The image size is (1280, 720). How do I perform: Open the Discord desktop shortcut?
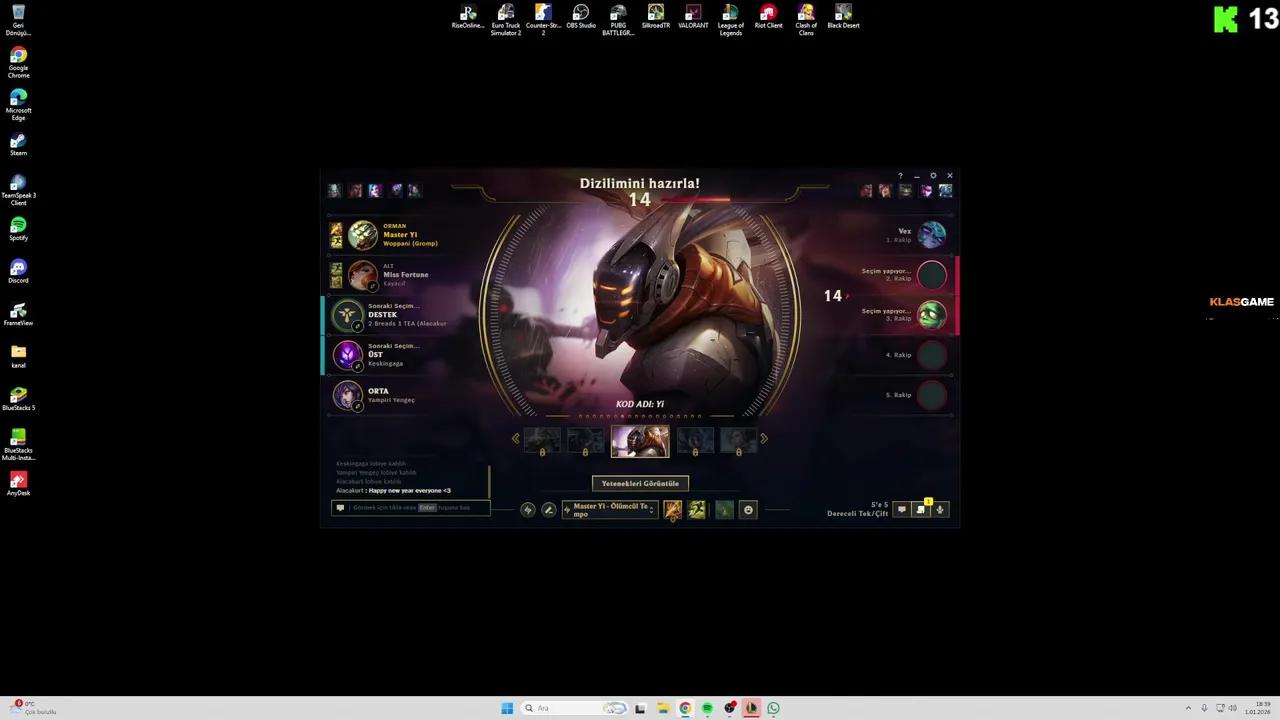pyautogui.click(x=18, y=271)
